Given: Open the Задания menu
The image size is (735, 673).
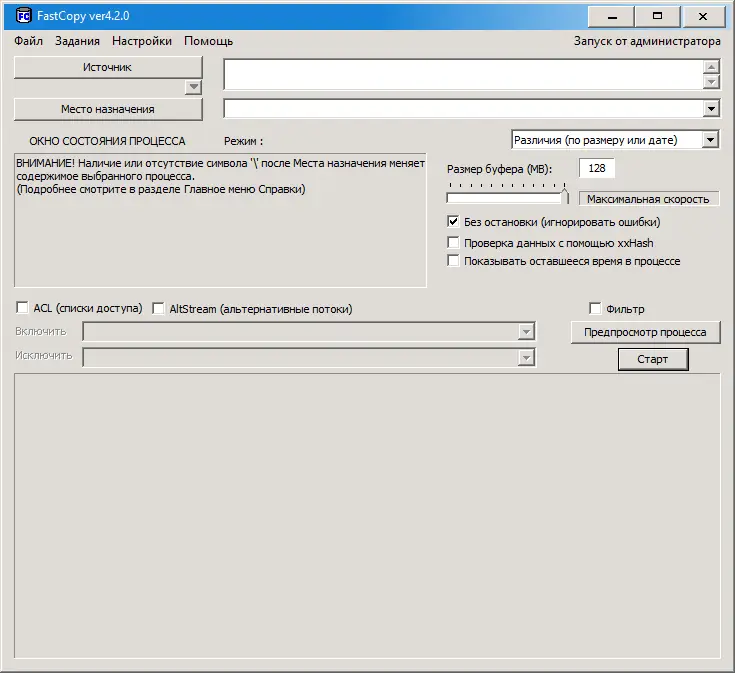Looking at the screenshot, I should coord(77,41).
